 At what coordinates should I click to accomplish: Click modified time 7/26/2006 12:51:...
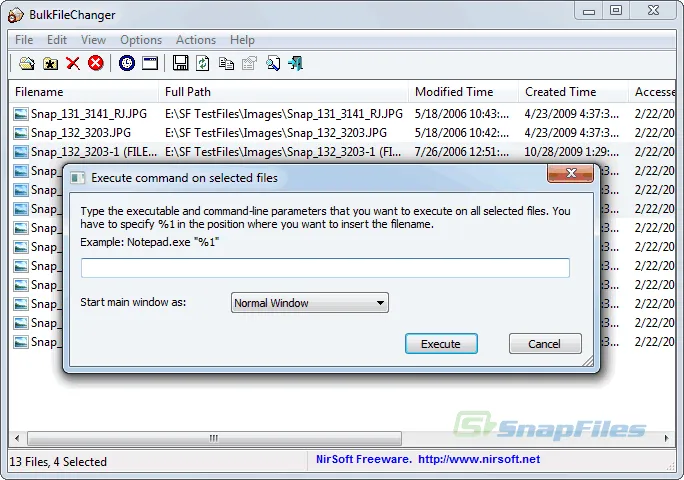(x=462, y=152)
